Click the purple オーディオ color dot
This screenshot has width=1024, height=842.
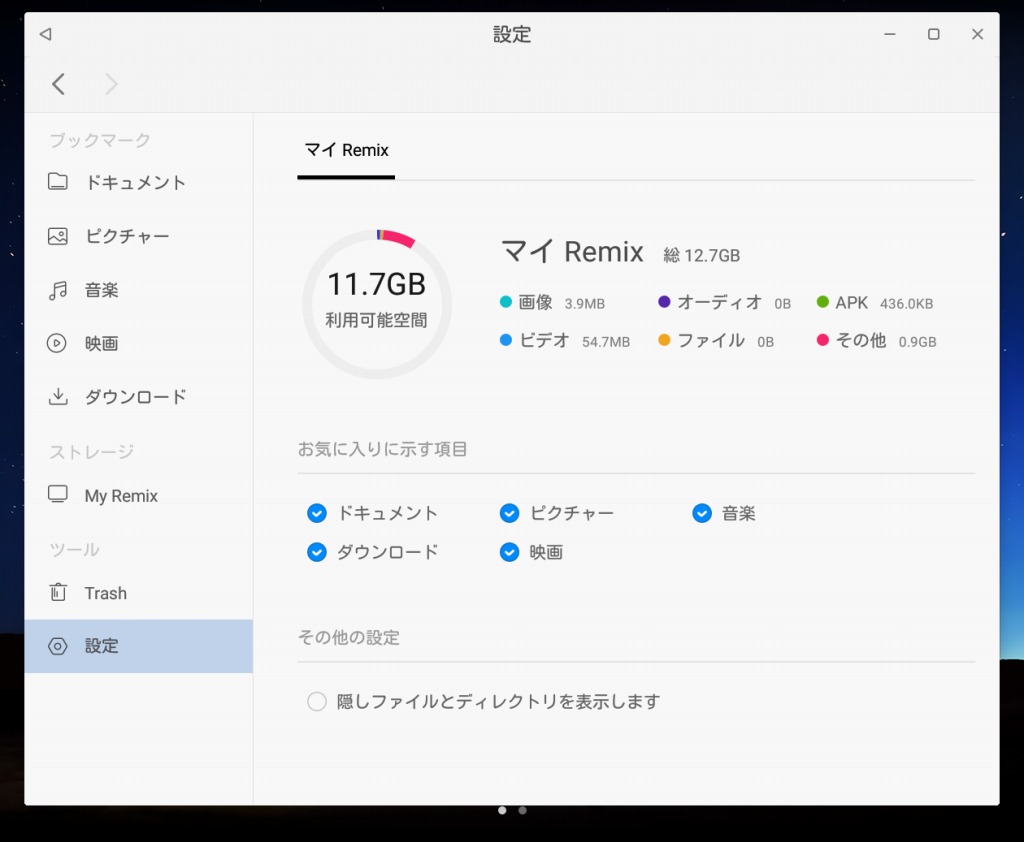[664, 302]
